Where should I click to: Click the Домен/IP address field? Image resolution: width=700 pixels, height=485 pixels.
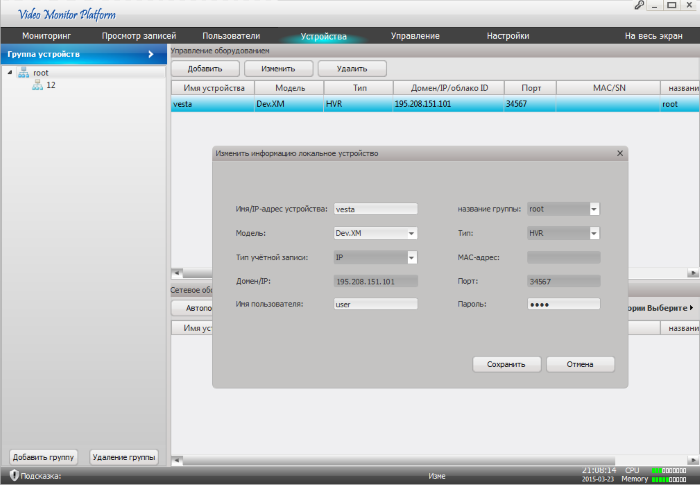point(375,281)
